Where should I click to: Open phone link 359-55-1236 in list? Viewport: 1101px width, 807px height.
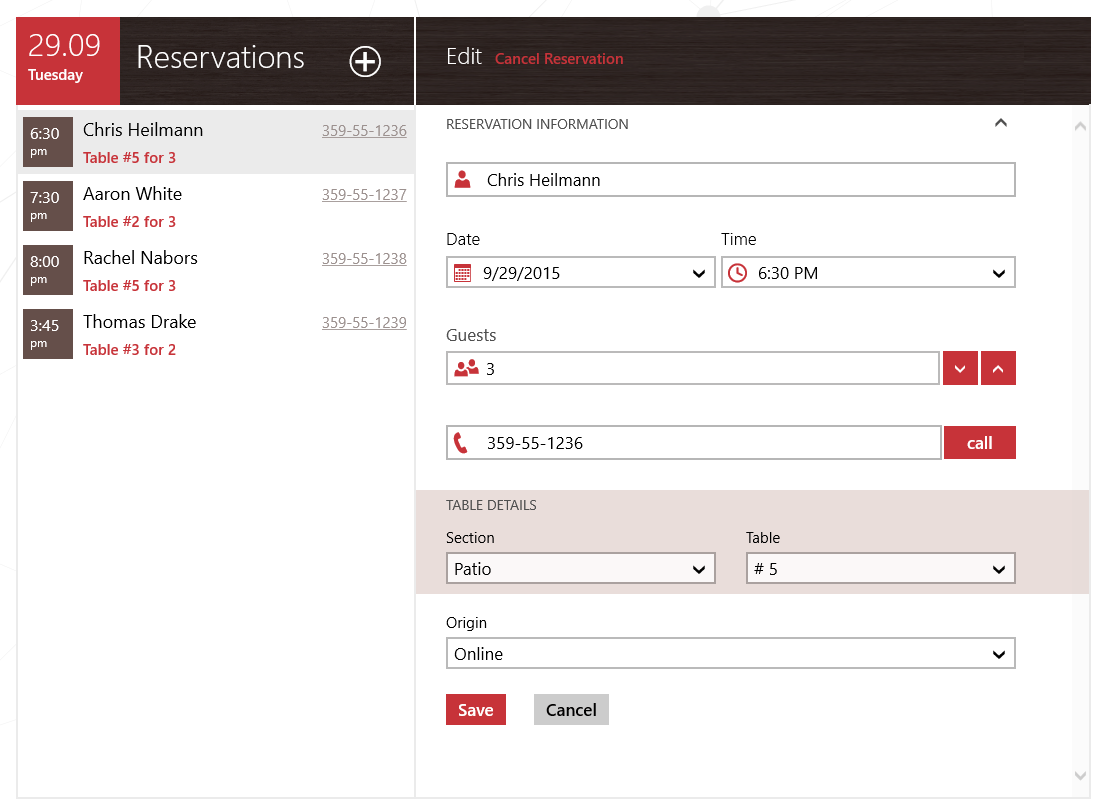[x=364, y=131]
